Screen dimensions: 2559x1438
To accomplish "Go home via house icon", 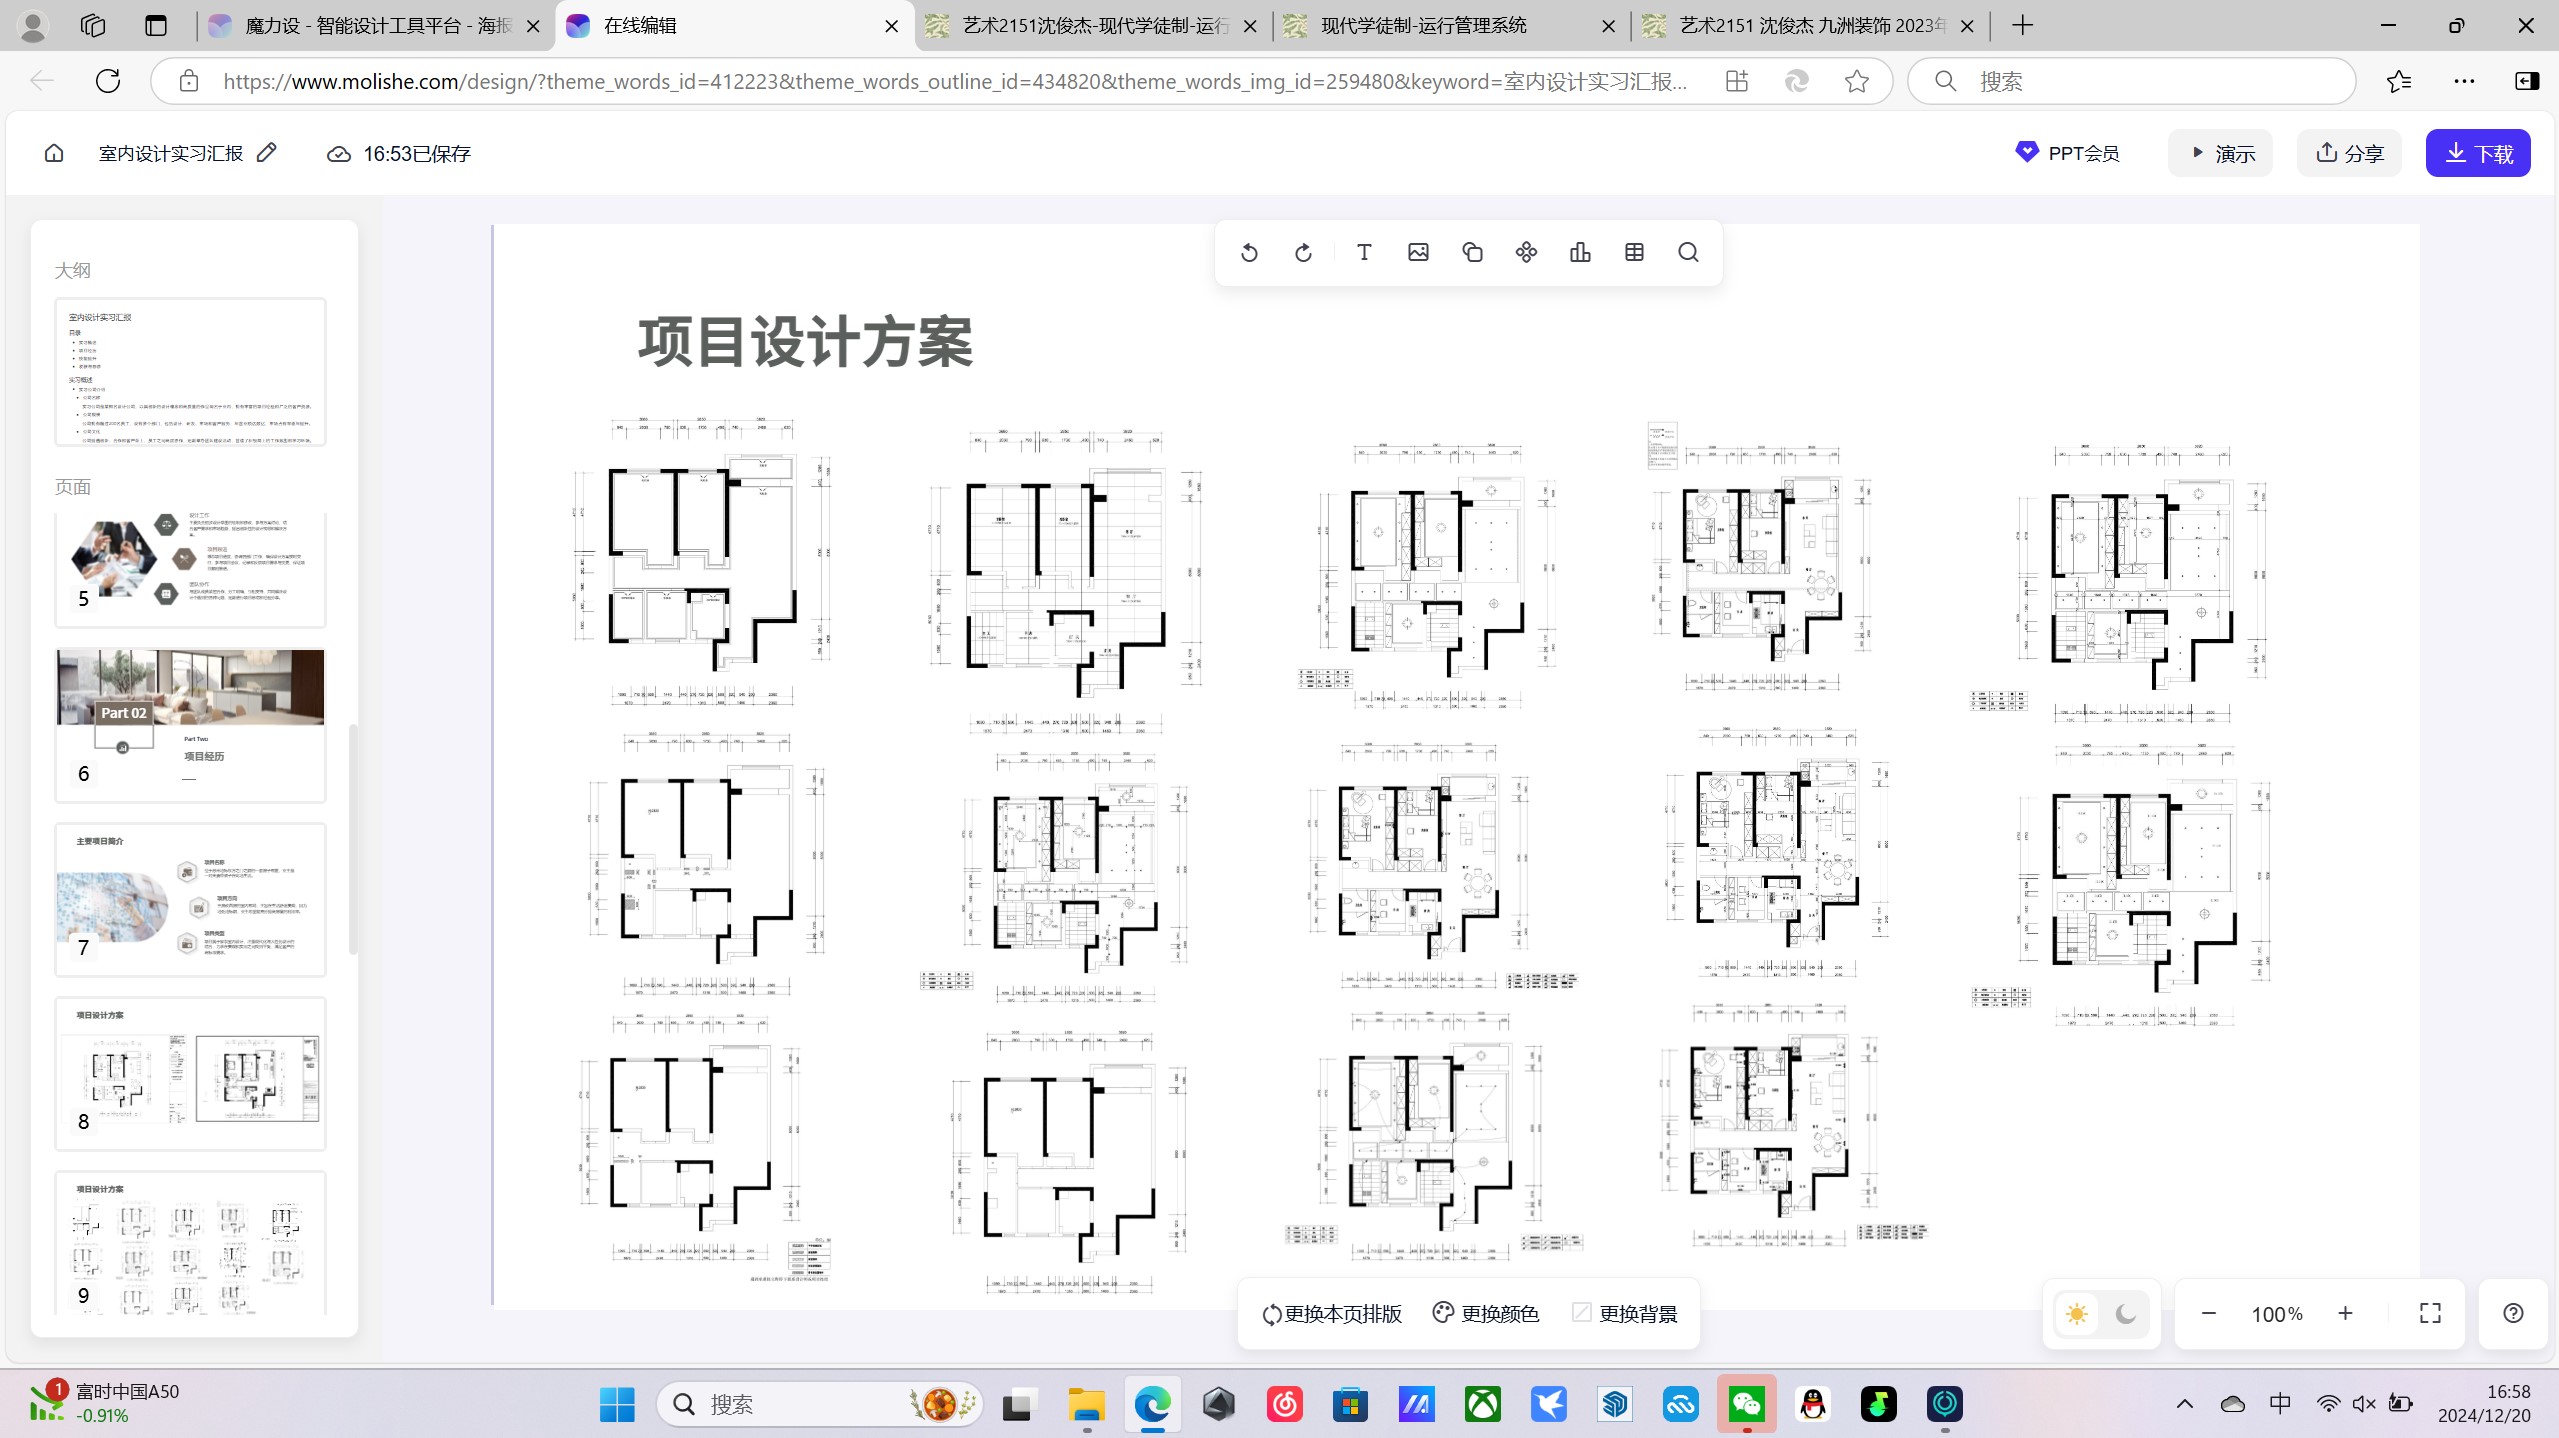I will click(54, 153).
